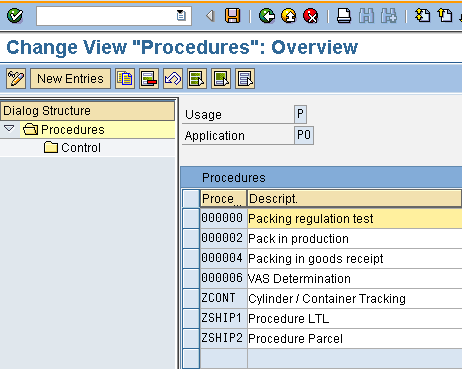Click the VAS Determination description field
This screenshot has width=462, height=369.
pyautogui.click(x=355, y=279)
